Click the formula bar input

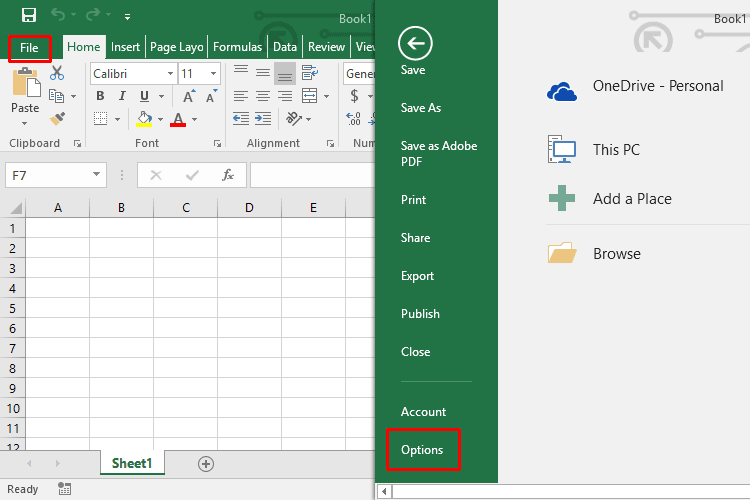pos(312,175)
